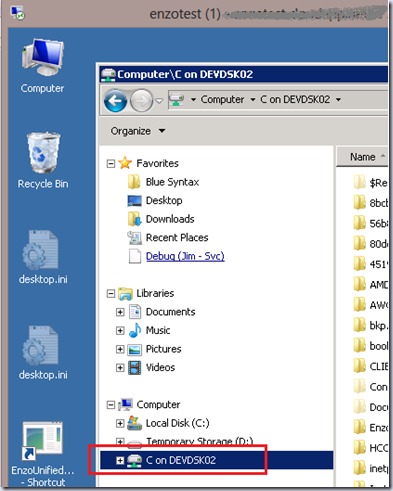Click the remote desktop icon in title bar
The height and width of the screenshot is (491, 393).
pos(17,13)
